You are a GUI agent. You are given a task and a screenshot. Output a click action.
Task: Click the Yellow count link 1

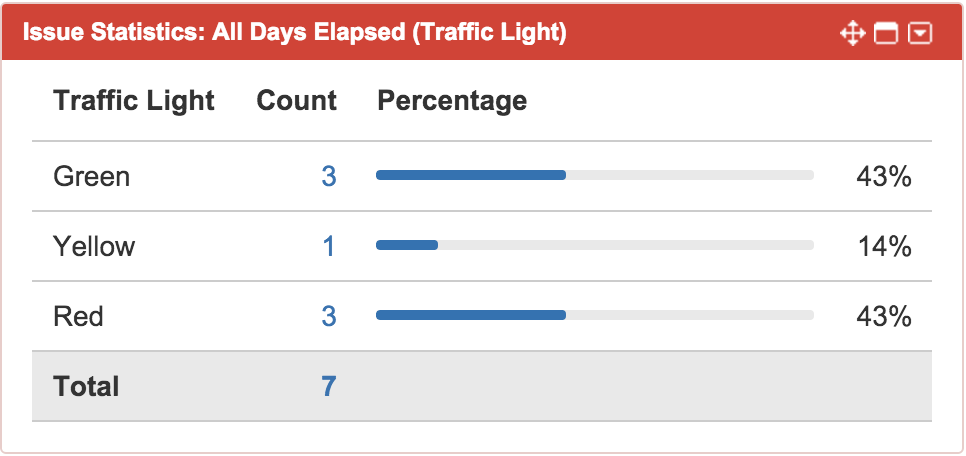(x=329, y=247)
